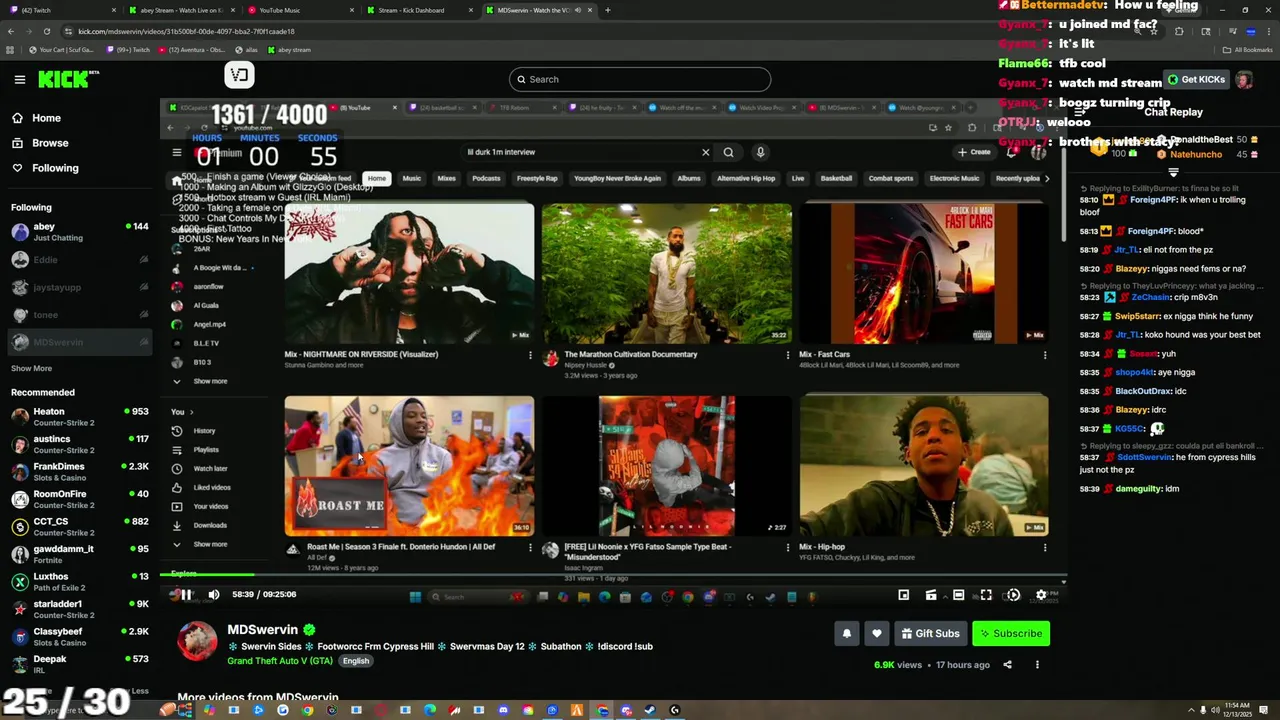Switch to Stream - Kick Dashboard tab
This screenshot has height=720, width=1280.
click(x=420, y=10)
